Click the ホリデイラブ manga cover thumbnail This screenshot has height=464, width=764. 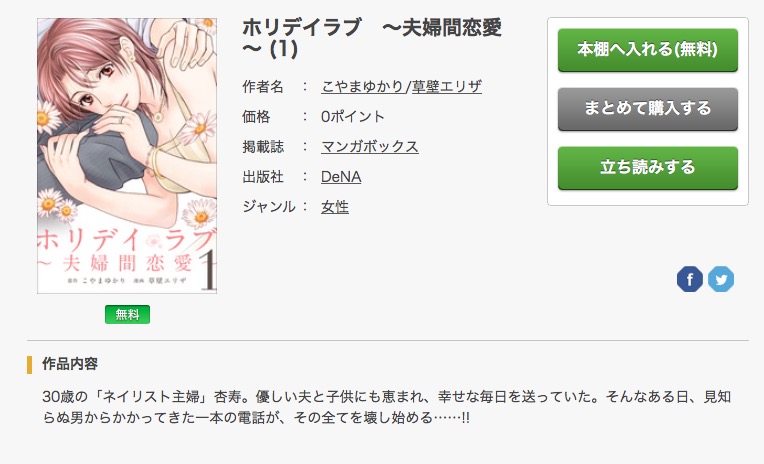click(x=127, y=156)
